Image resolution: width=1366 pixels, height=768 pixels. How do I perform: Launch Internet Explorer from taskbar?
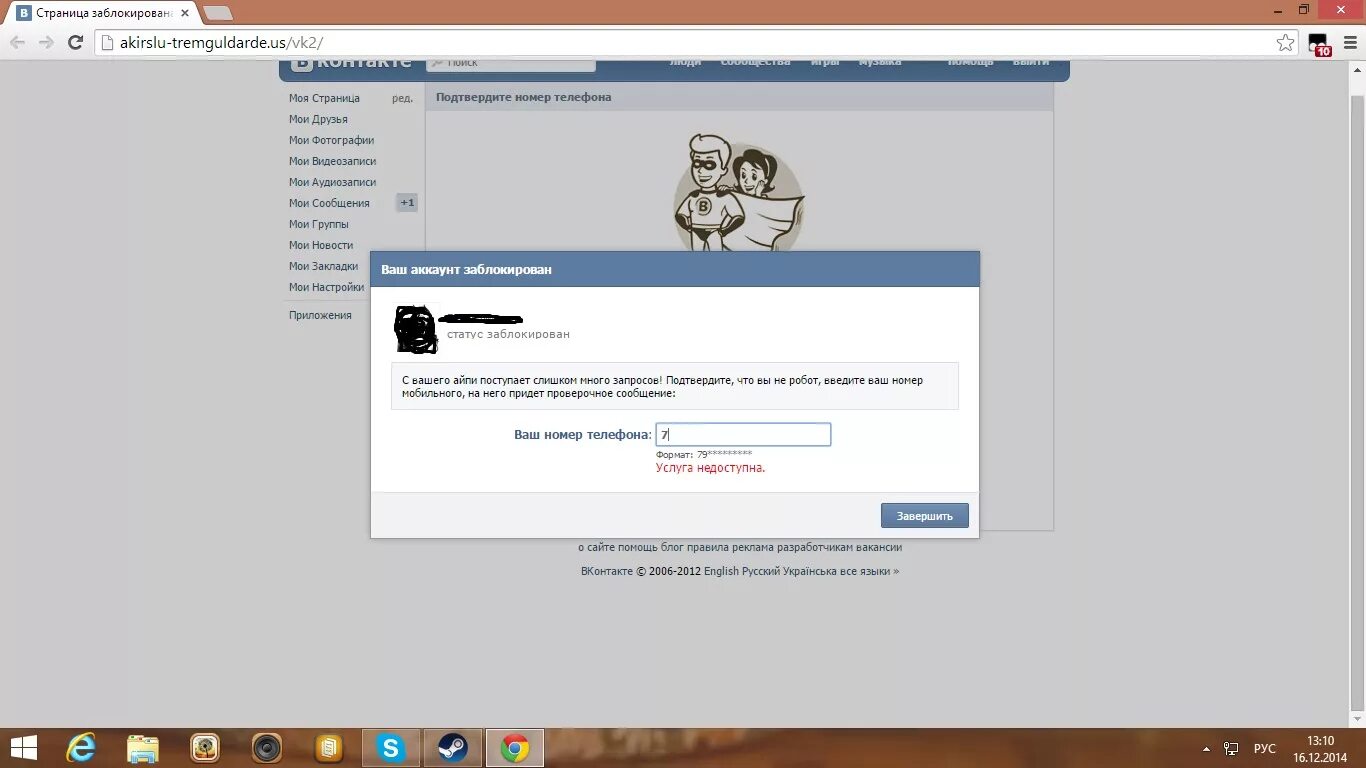[81, 748]
